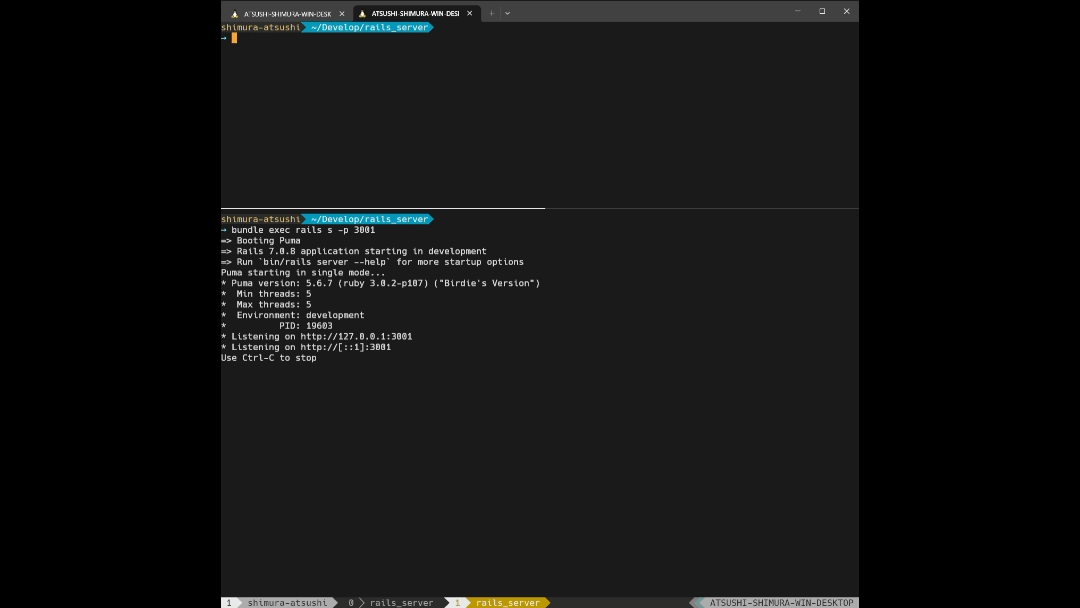Select the active ATSUSHI-SHIMURA-WIN-DESI tab
Screen dimensions: 1080x608
(413, 13)
